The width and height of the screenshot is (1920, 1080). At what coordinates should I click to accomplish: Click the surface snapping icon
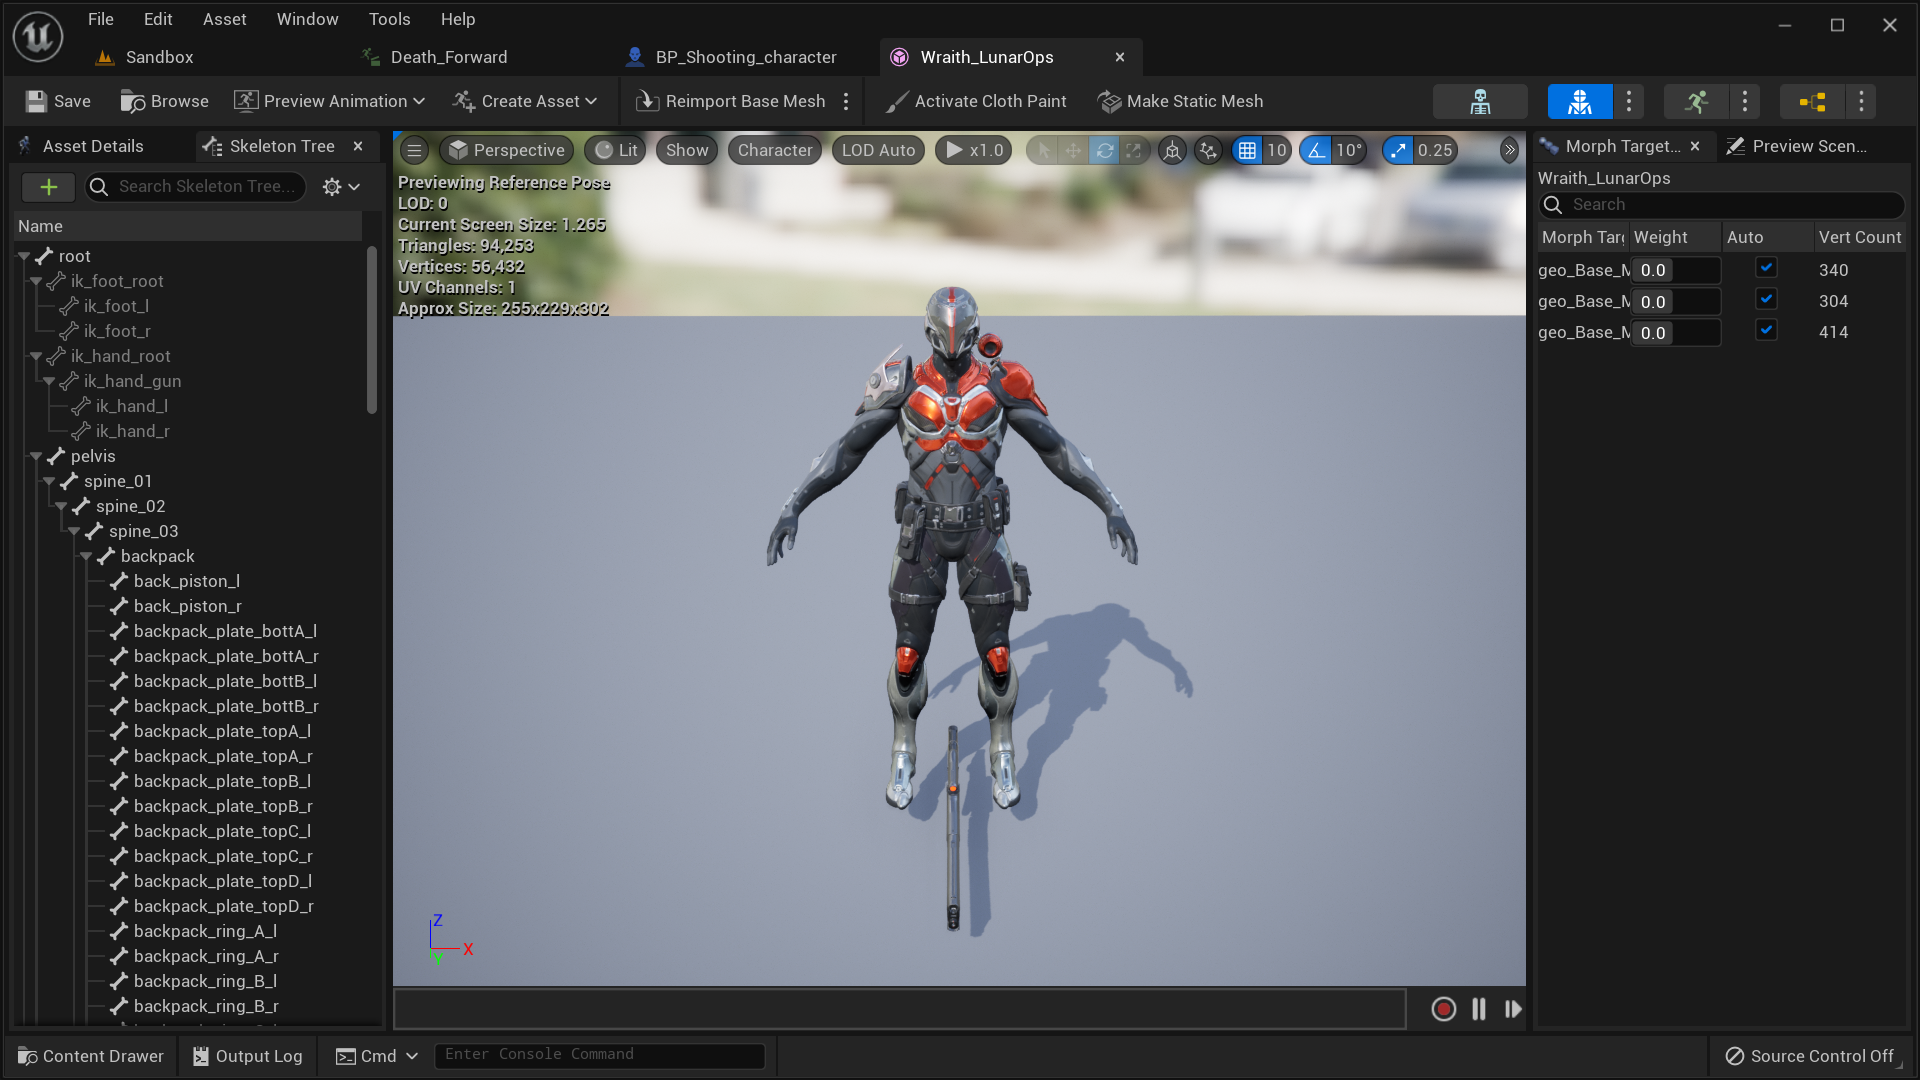point(1209,150)
